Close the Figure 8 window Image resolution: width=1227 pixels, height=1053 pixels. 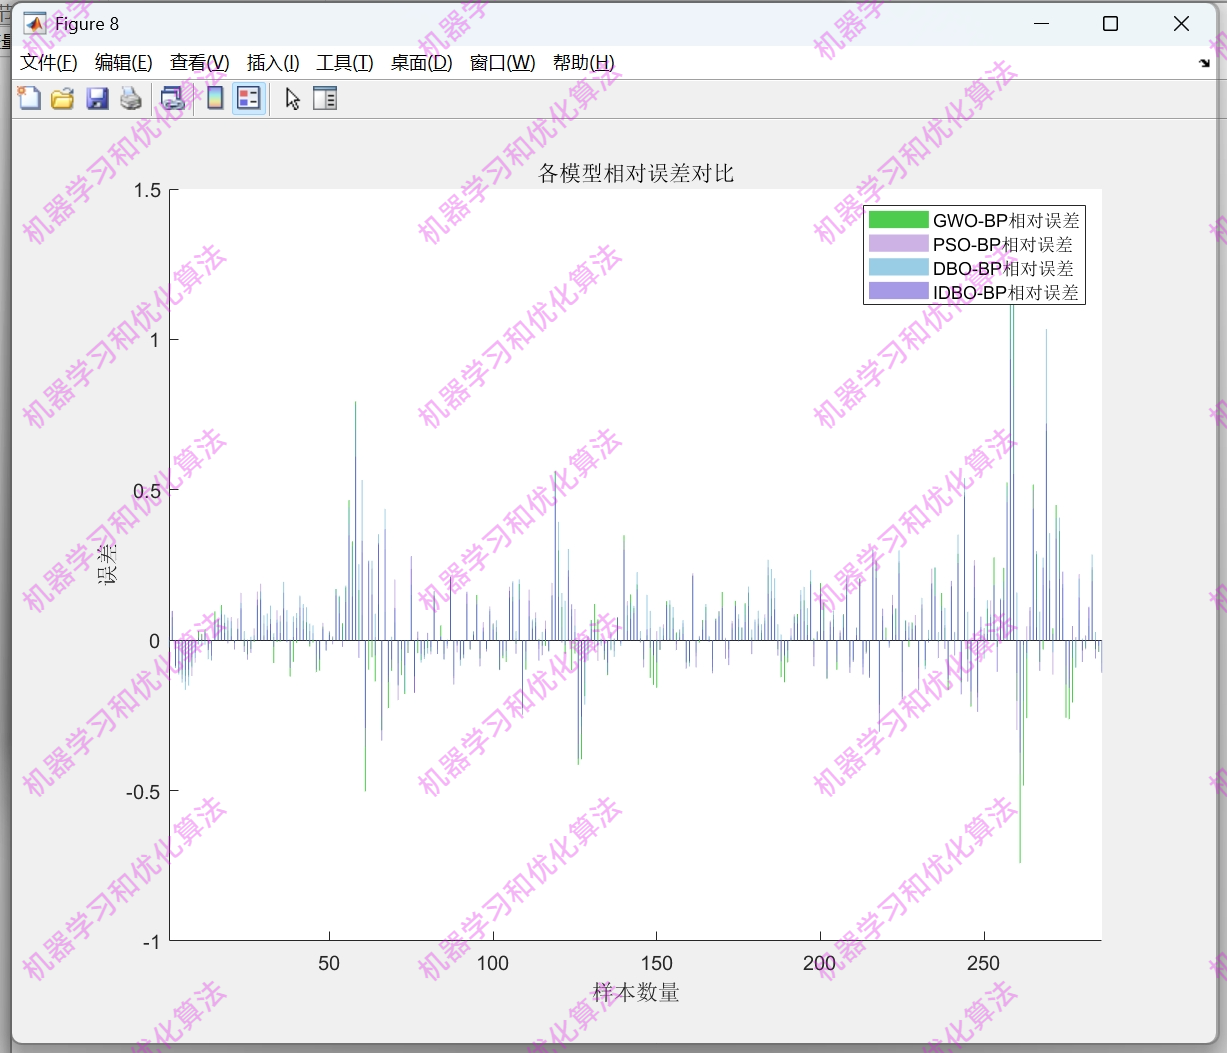1181,24
